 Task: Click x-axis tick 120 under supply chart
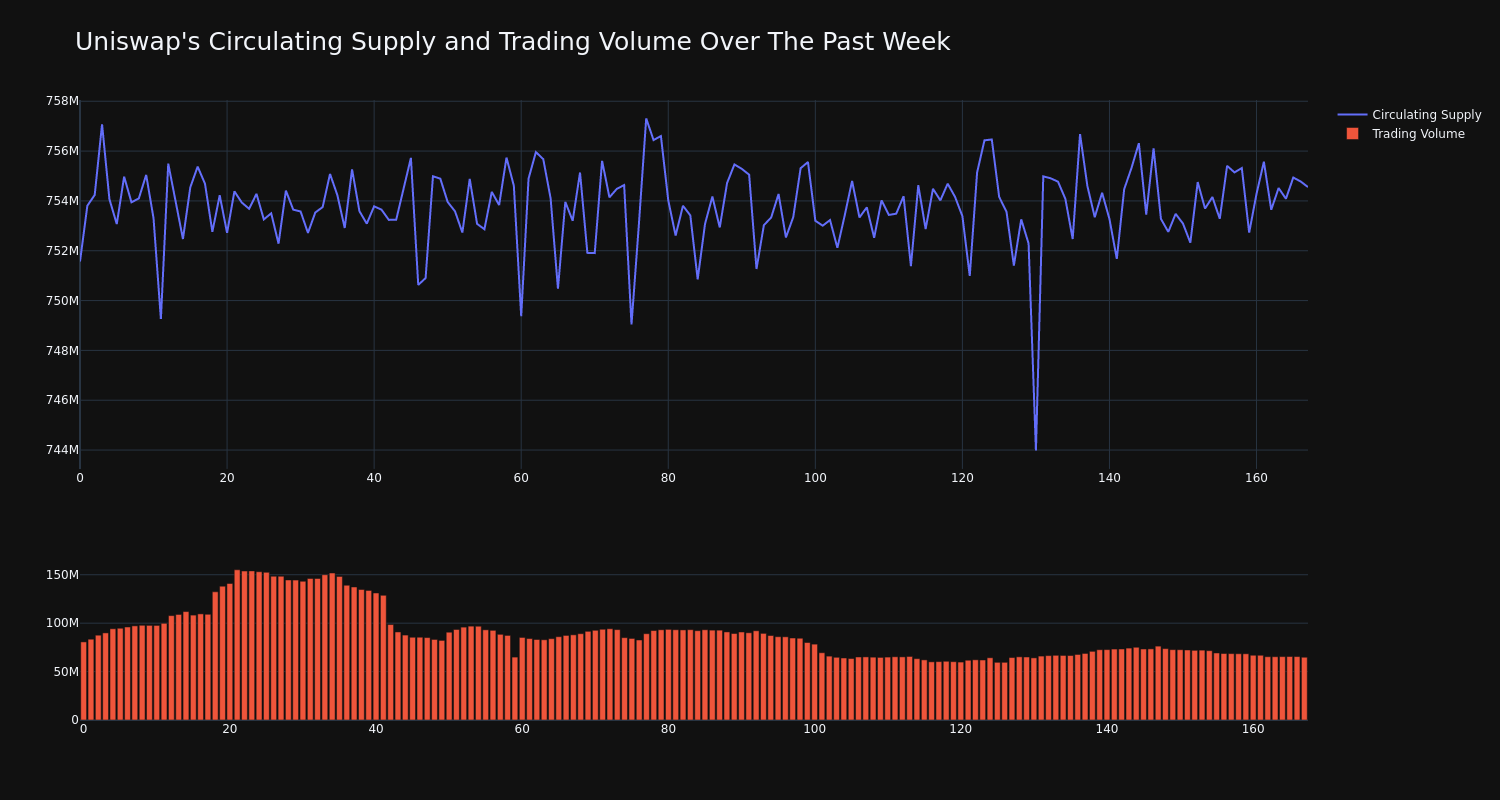pyautogui.click(x=962, y=478)
